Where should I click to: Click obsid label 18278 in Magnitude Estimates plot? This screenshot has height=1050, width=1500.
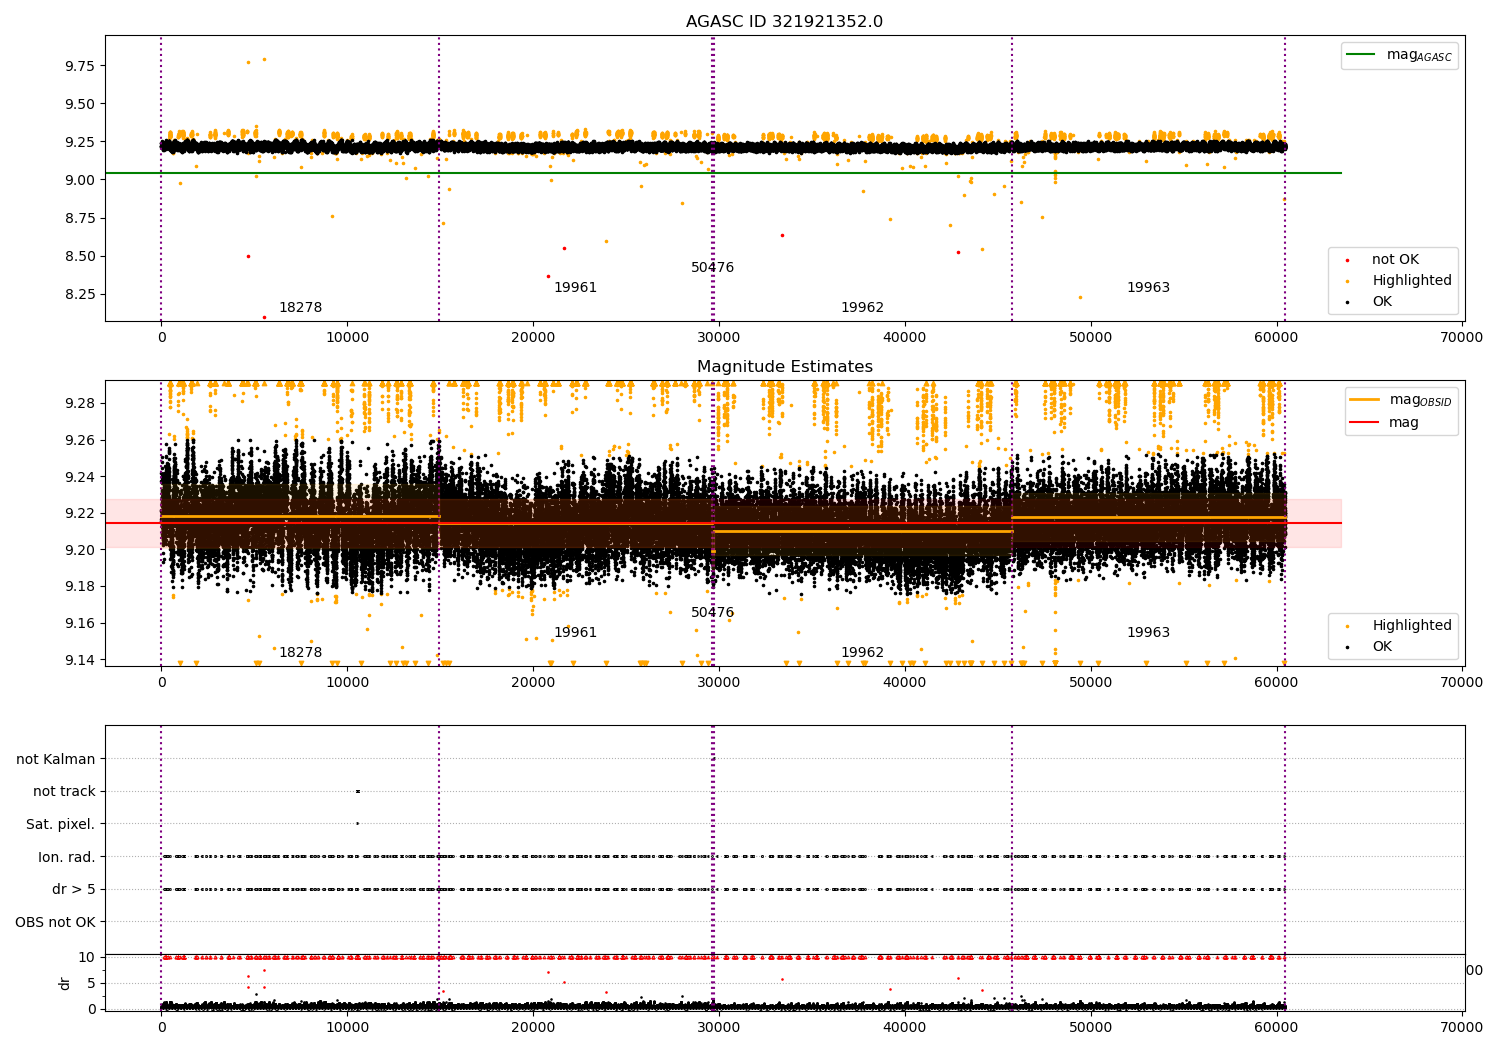[300, 652]
